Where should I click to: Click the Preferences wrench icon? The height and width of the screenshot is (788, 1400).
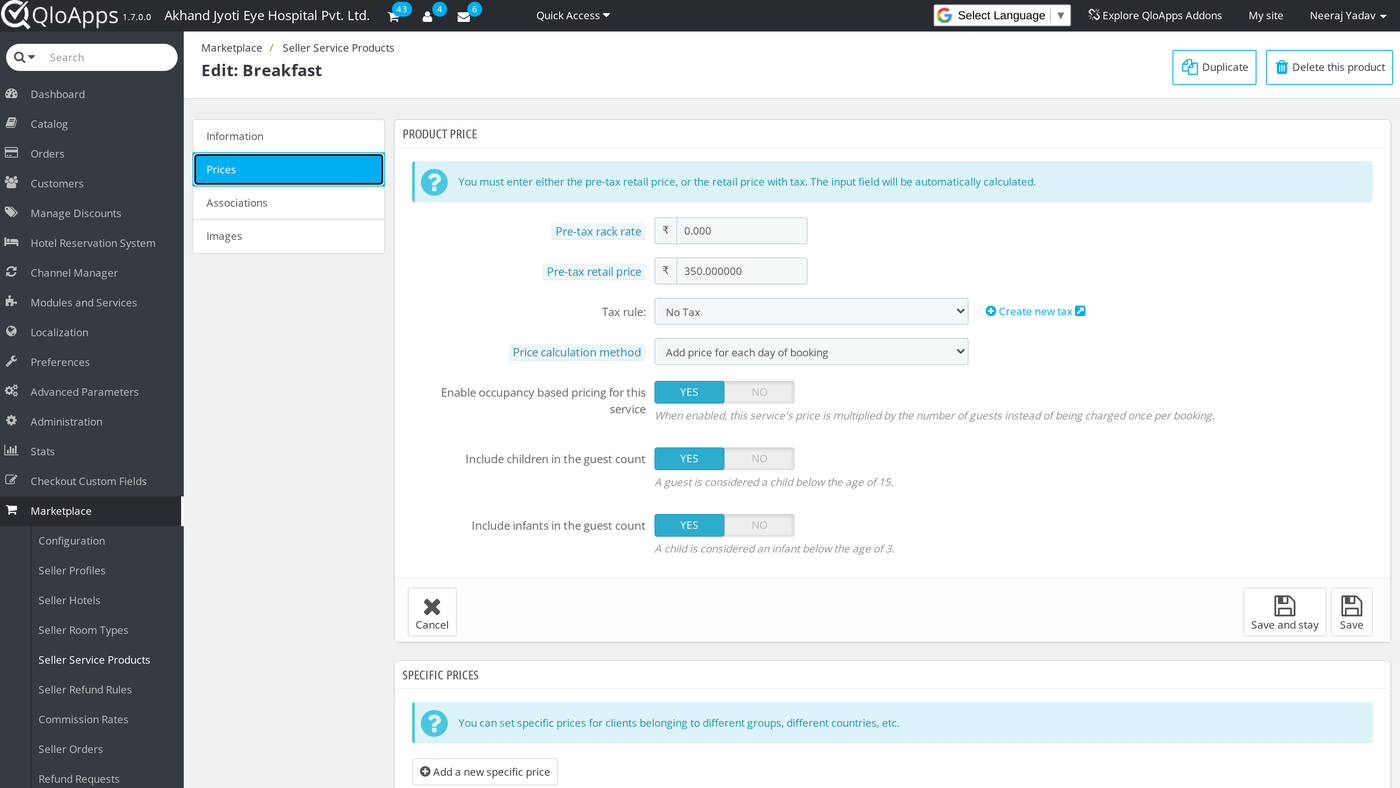(x=12, y=362)
